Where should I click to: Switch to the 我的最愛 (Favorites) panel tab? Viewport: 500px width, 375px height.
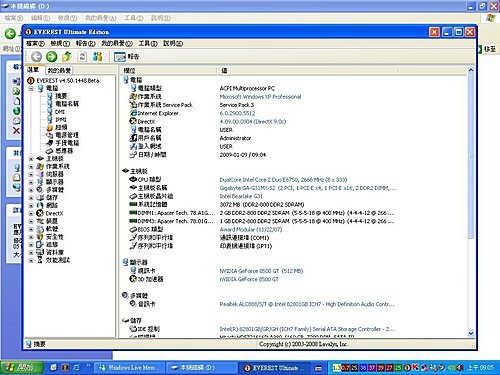pyautogui.click(x=59, y=70)
